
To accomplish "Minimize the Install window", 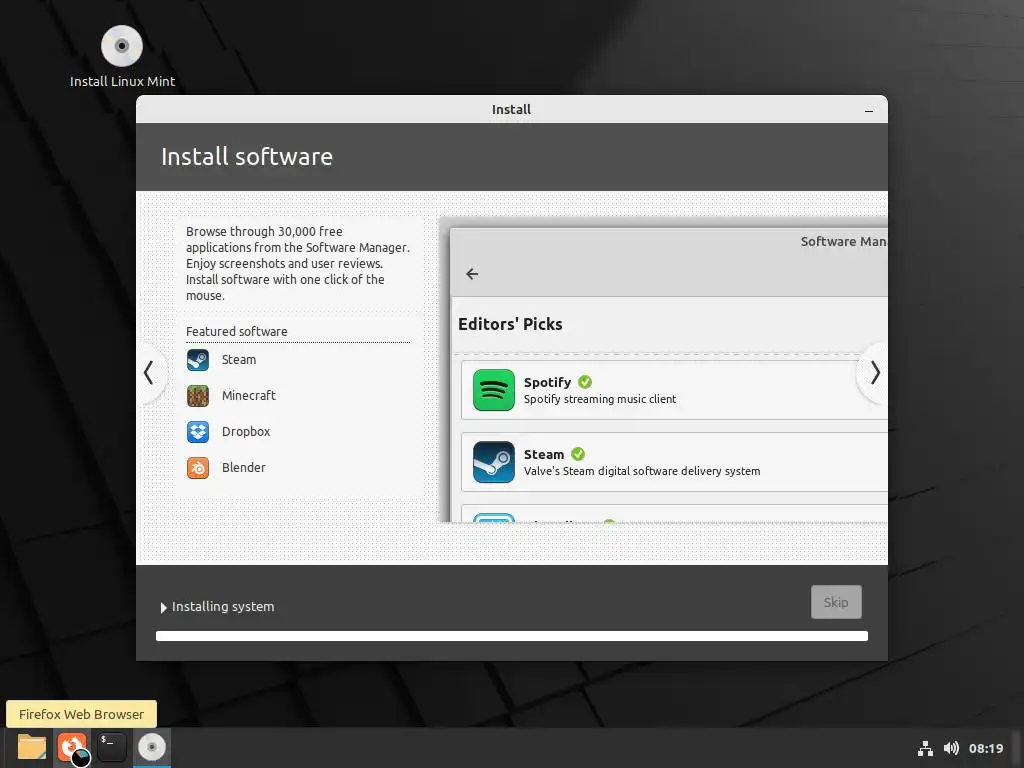I will [x=869, y=110].
